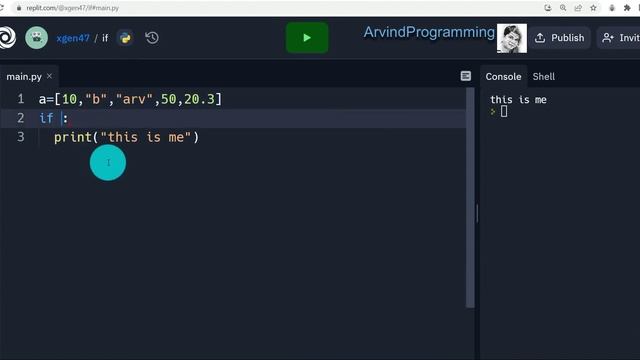
Task: Click the console output 'this is me'
Action: 518,100
